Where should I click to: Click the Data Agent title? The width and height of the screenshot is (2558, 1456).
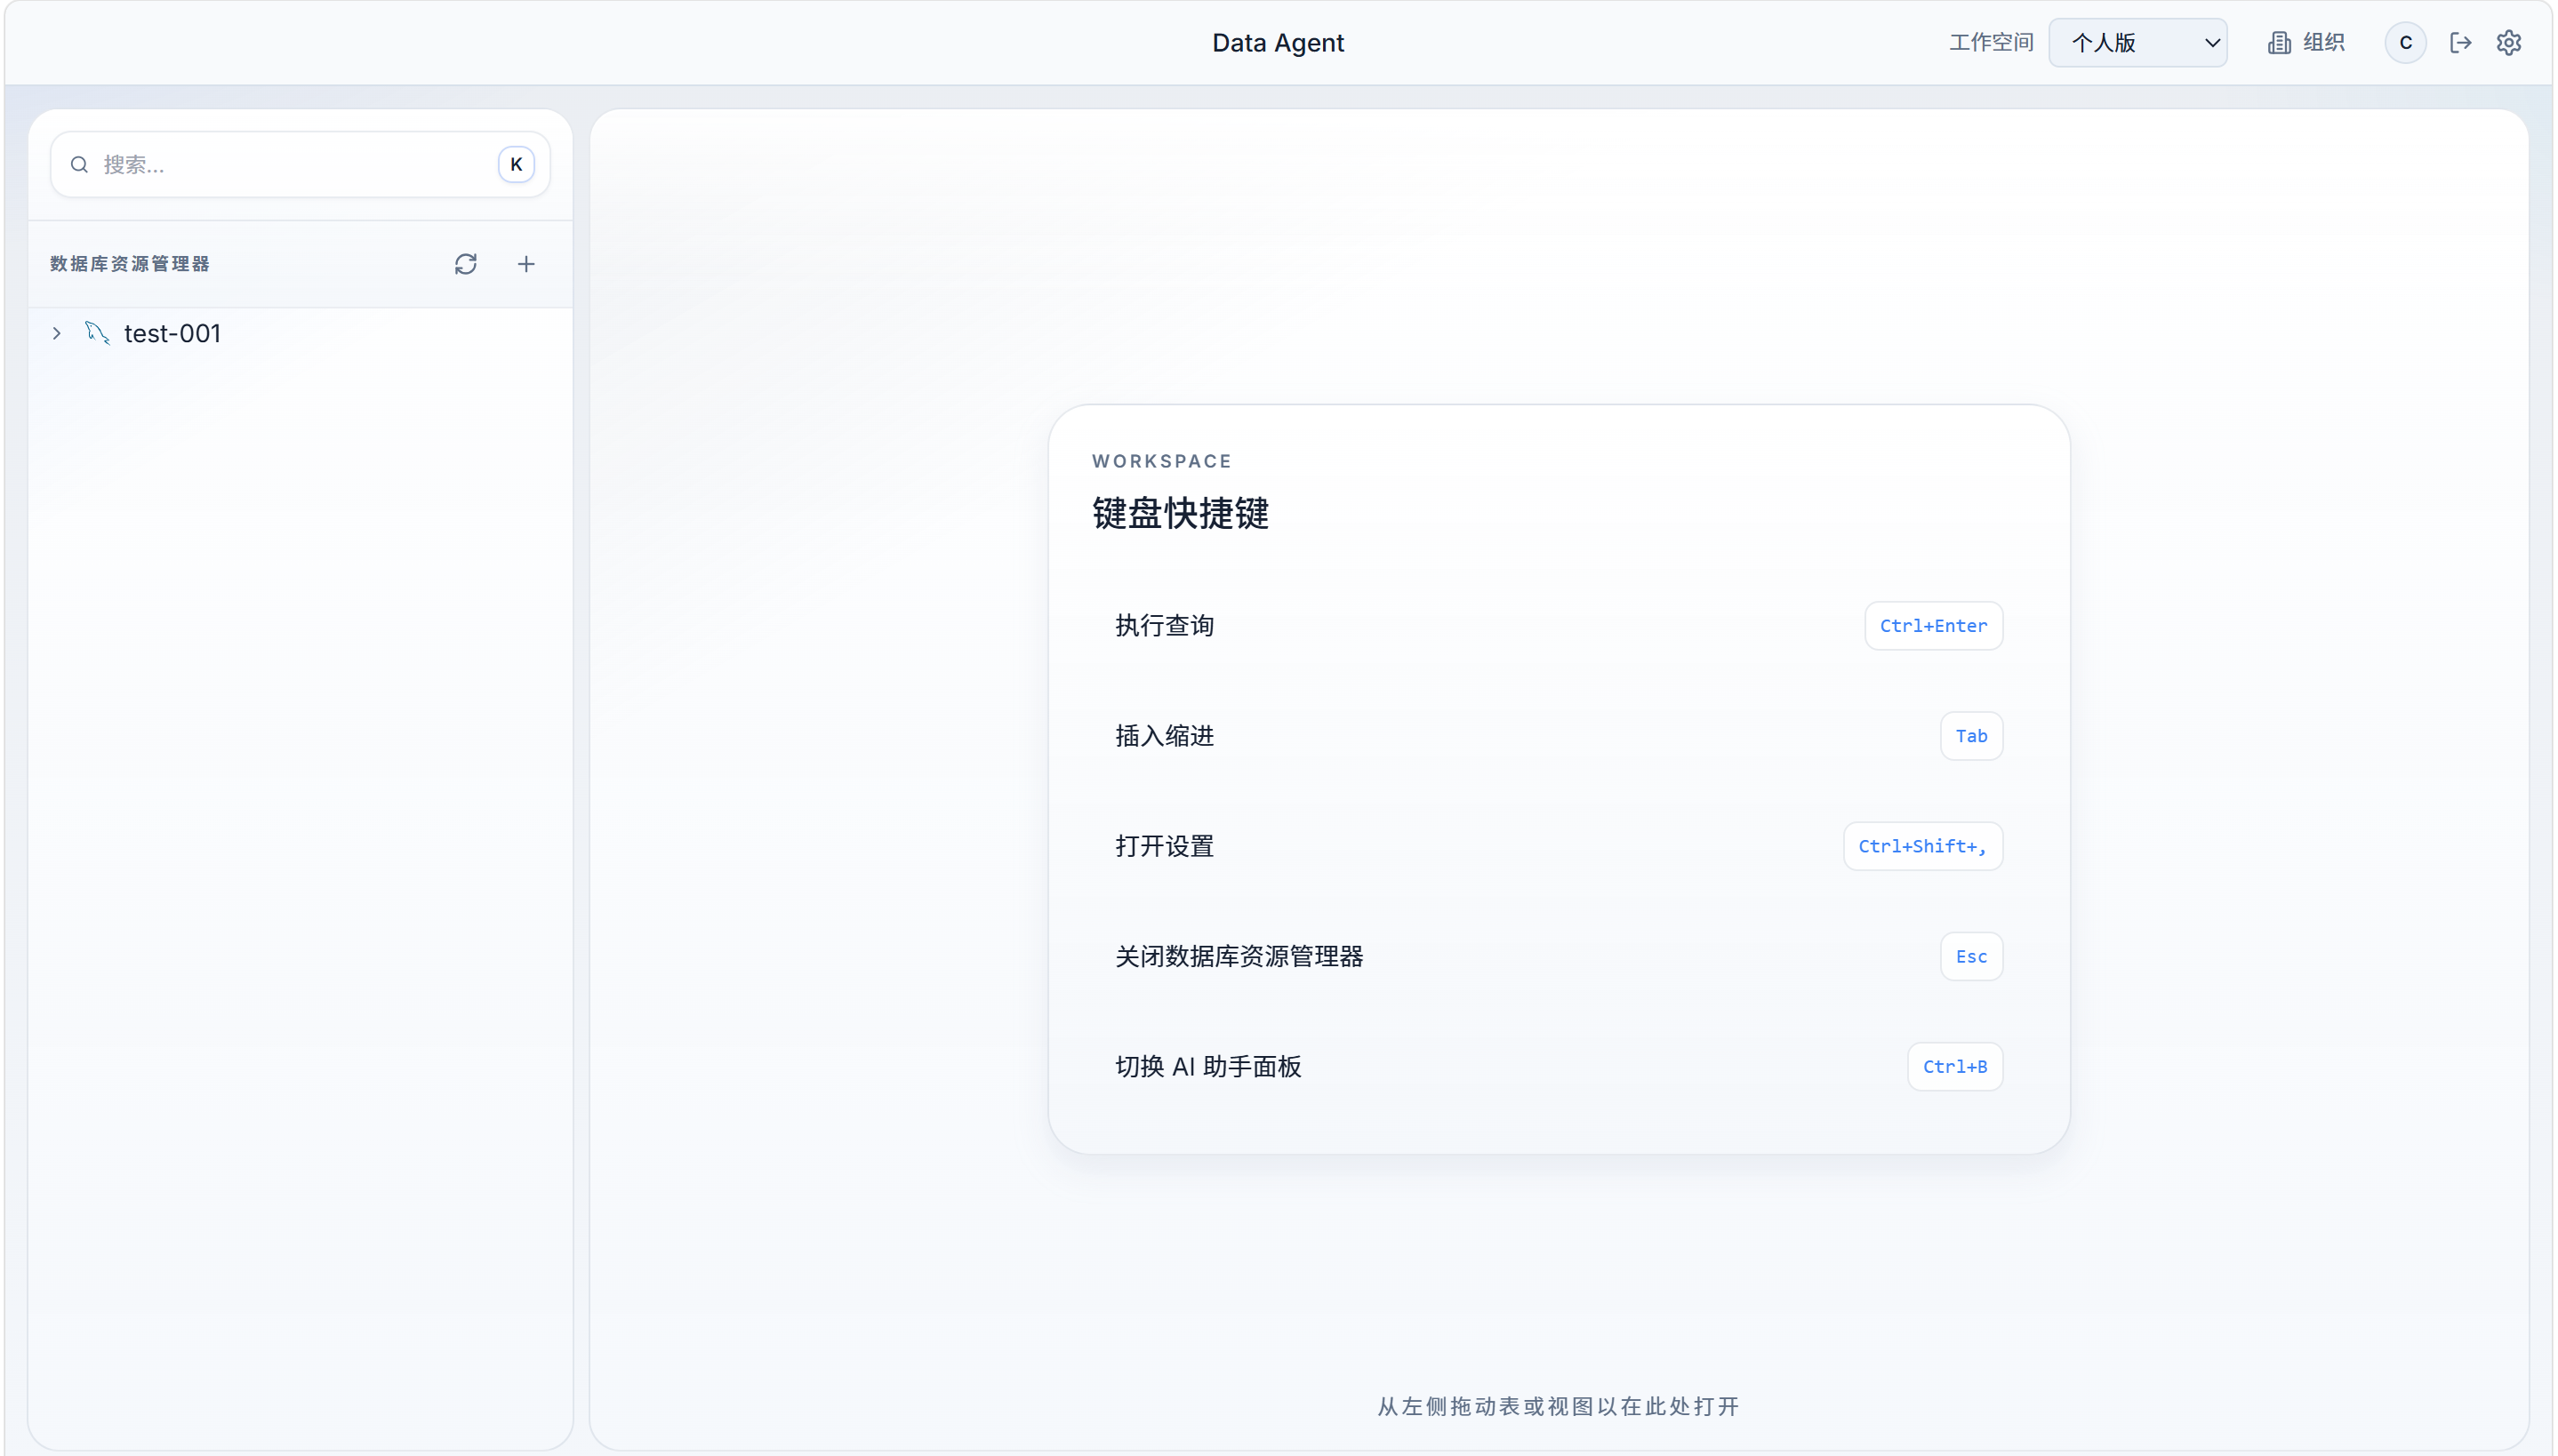1278,42
